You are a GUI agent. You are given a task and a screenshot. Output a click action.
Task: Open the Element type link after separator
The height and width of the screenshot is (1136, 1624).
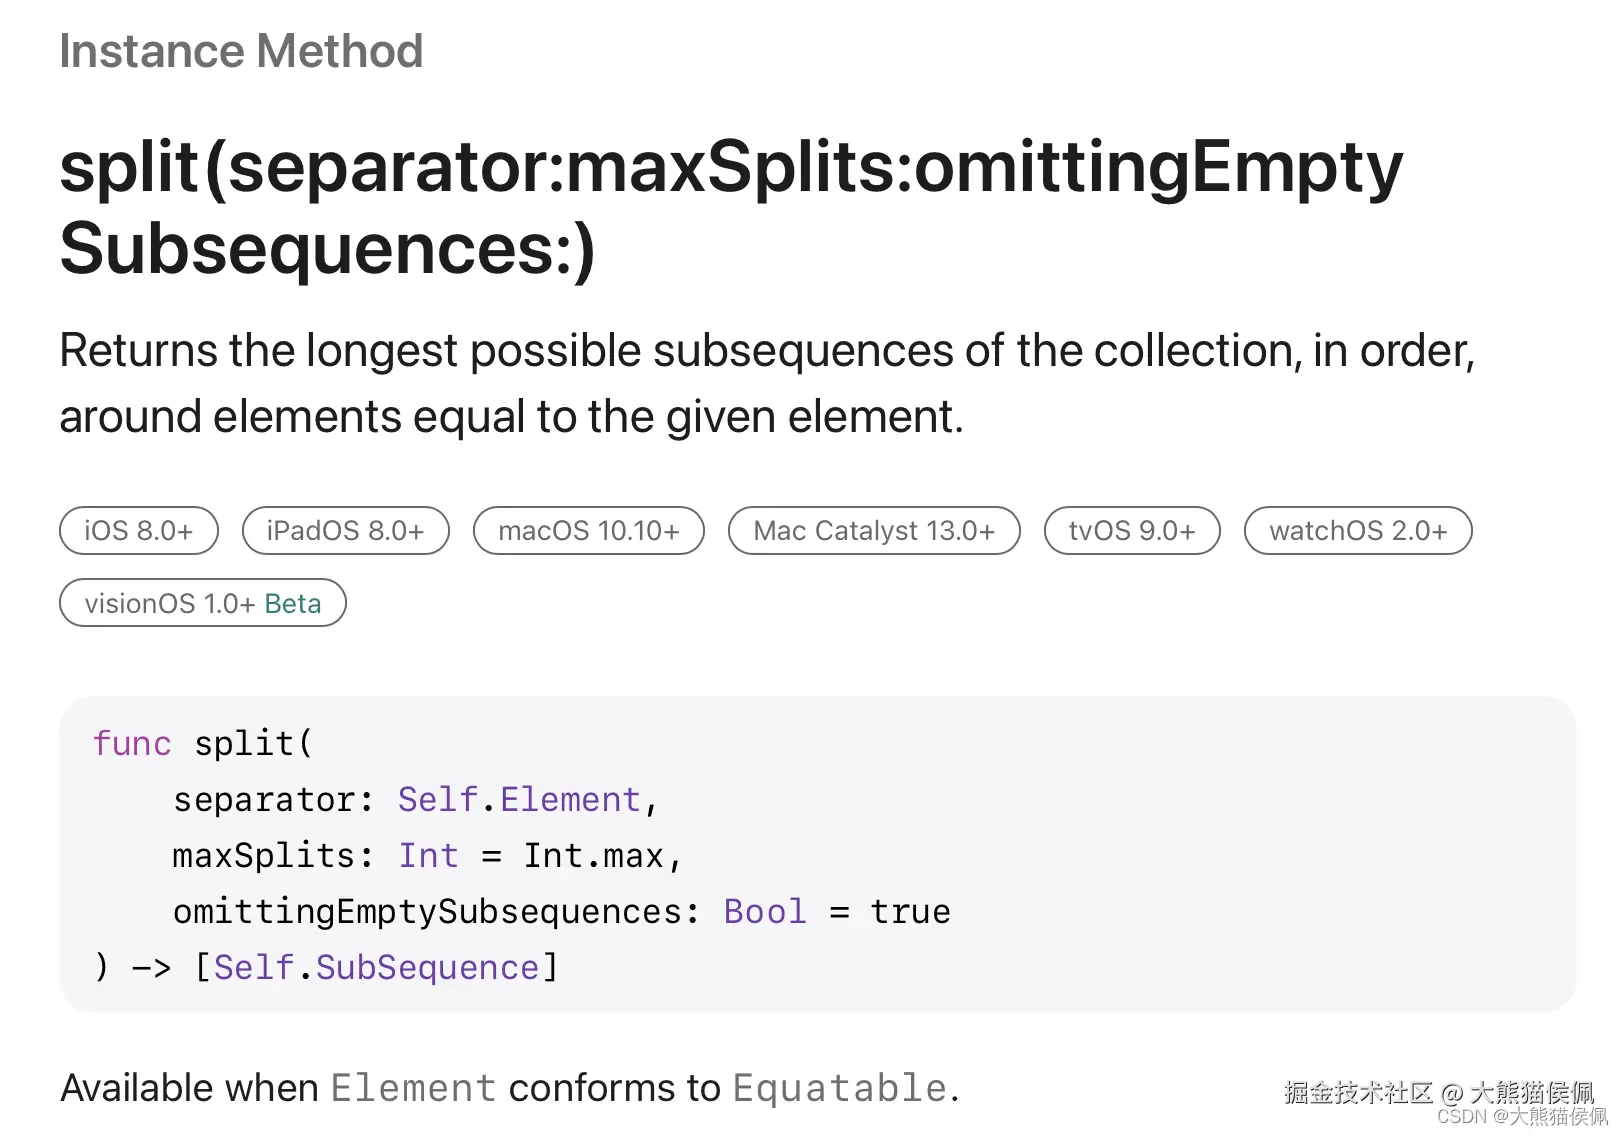point(570,800)
